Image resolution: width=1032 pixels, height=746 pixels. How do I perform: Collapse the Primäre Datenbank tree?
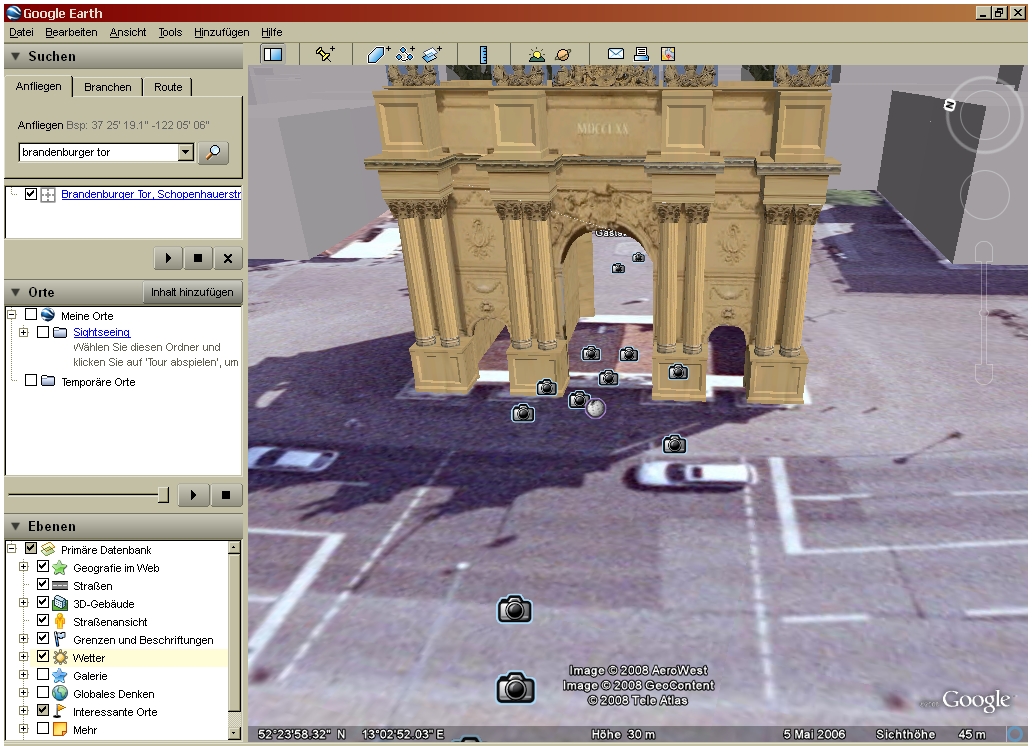coord(12,548)
